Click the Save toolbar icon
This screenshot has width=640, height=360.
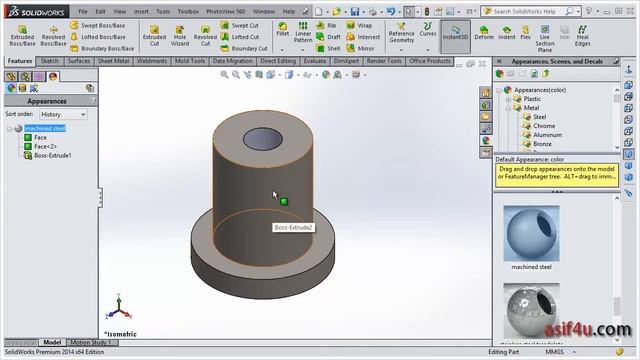[355, 11]
